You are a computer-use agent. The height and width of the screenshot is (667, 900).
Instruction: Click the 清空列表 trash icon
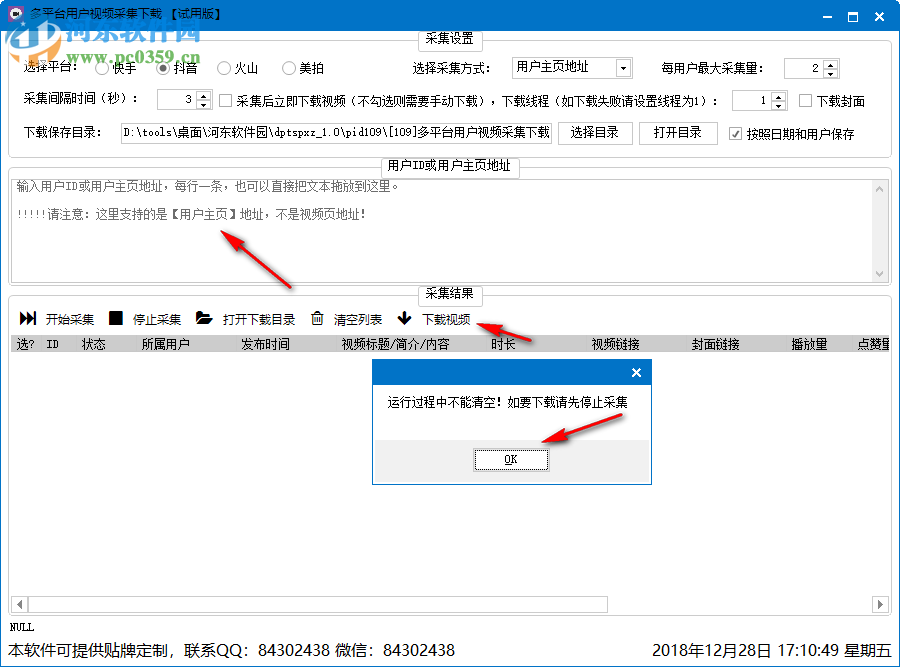(x=315, y=318)
